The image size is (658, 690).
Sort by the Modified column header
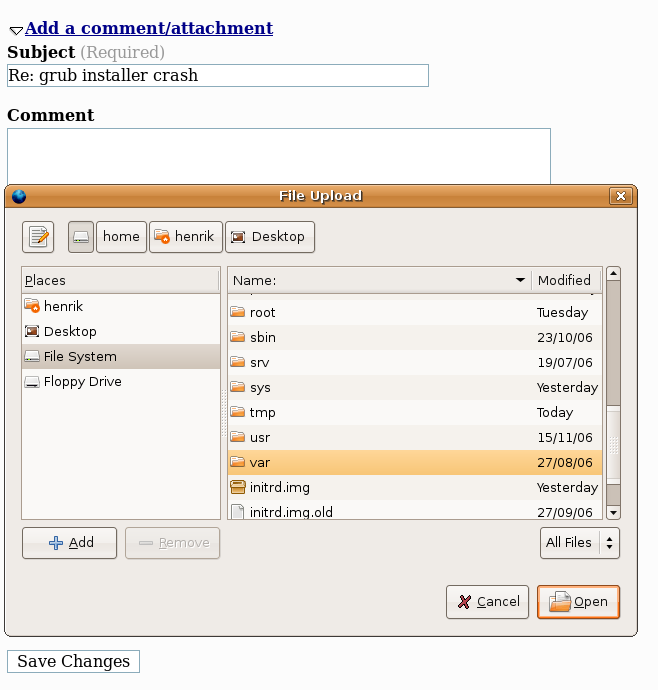pos(565,280)
